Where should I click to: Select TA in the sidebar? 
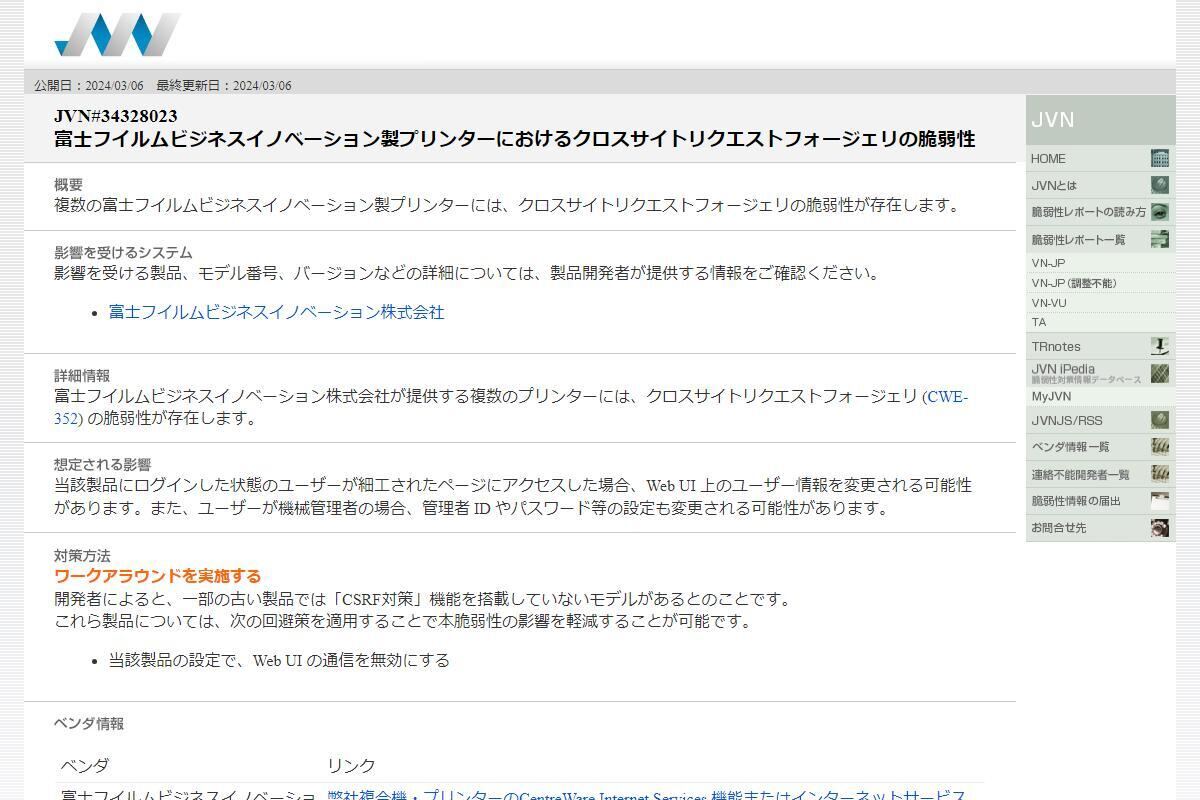point(1100,322)
